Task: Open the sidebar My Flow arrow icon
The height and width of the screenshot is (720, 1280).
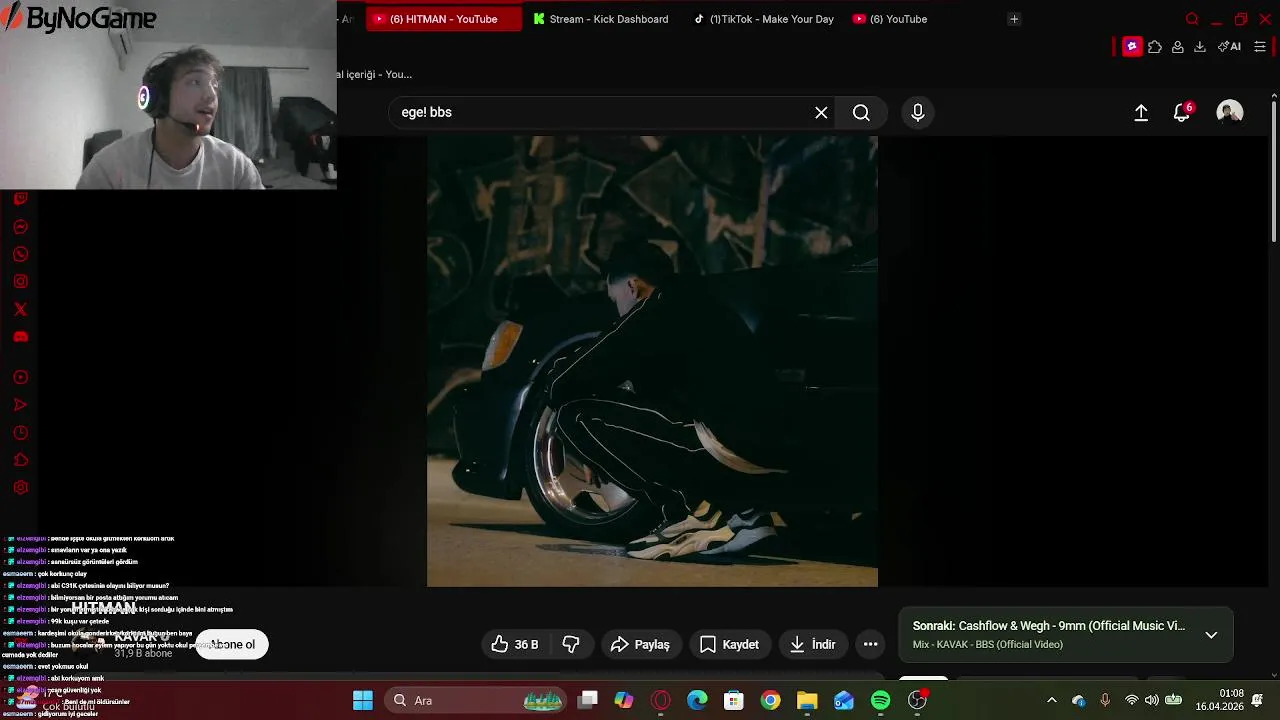Action: [x=20, y=405]
